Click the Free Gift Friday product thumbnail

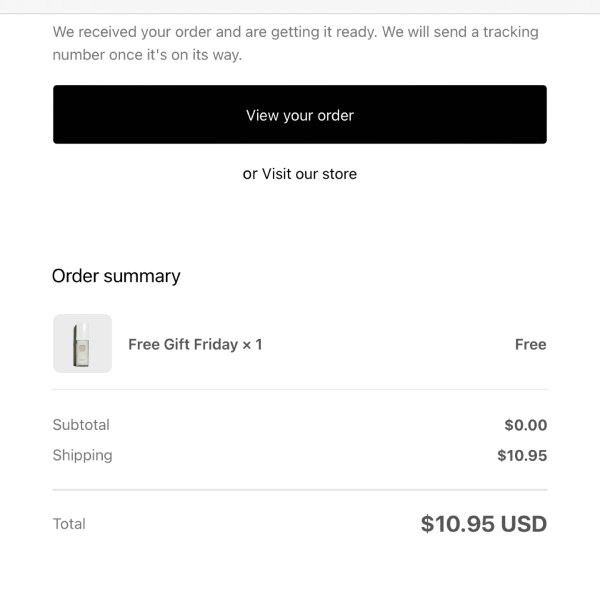[x=82, y=343]
